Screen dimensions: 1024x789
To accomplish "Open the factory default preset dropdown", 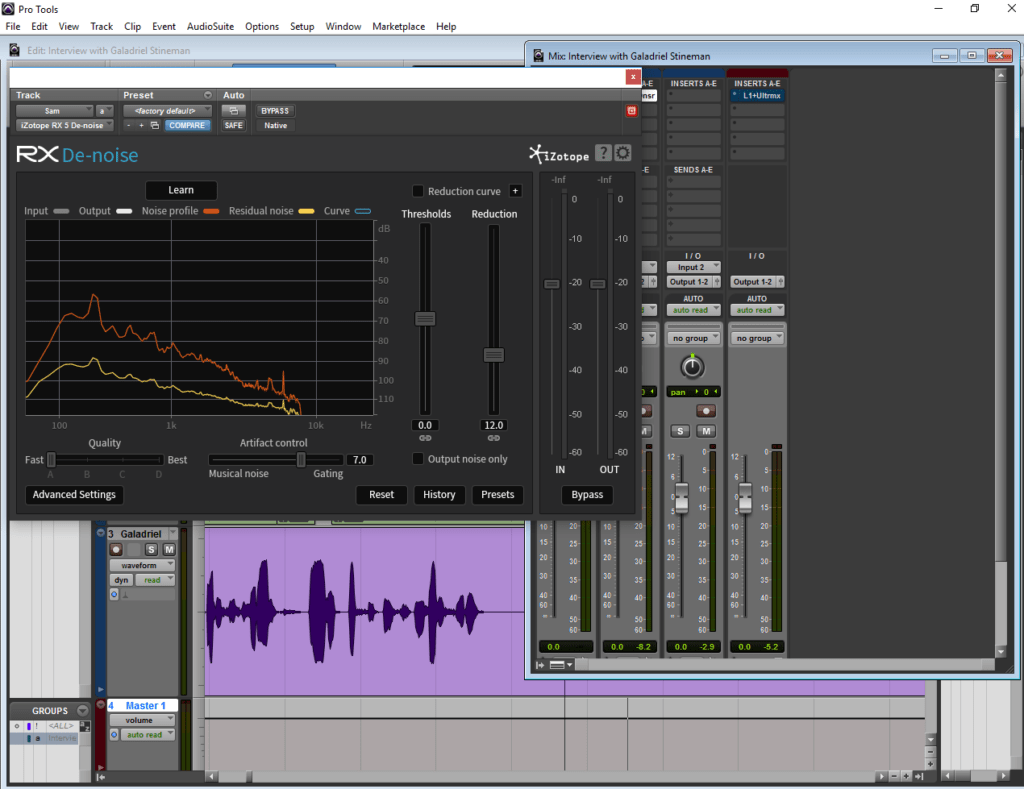I will tap(167, 111).
